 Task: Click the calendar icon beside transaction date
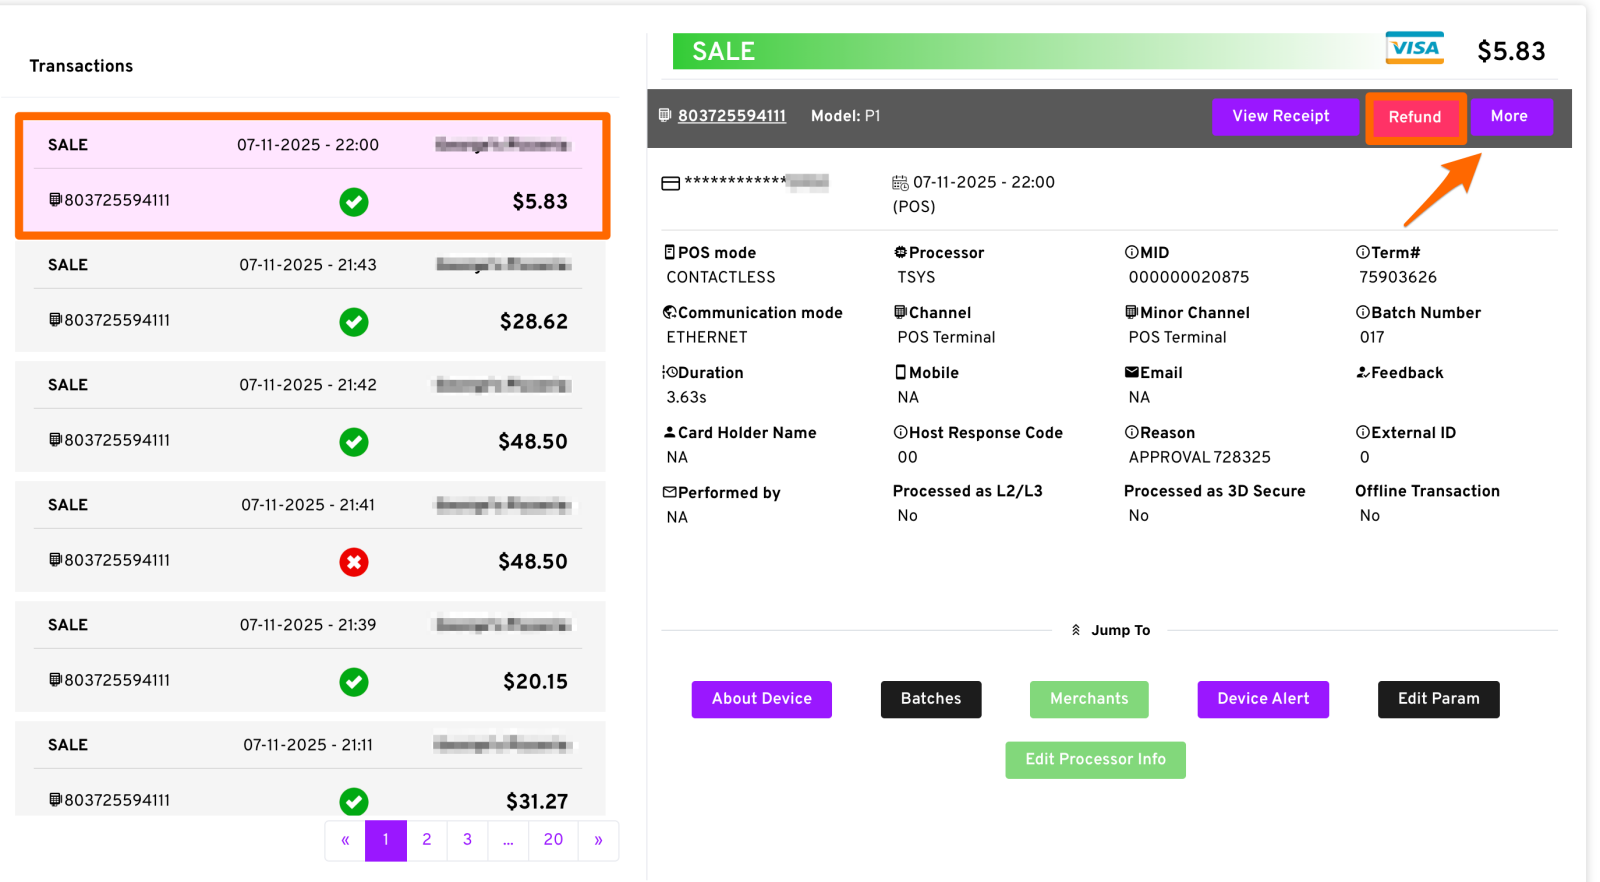coord(900,183)
